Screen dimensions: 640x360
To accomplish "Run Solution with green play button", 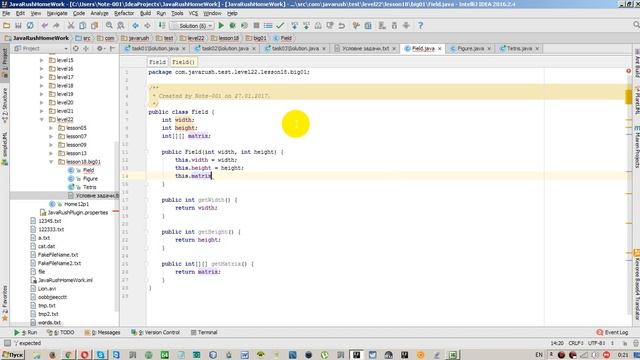I will [221, 25].
